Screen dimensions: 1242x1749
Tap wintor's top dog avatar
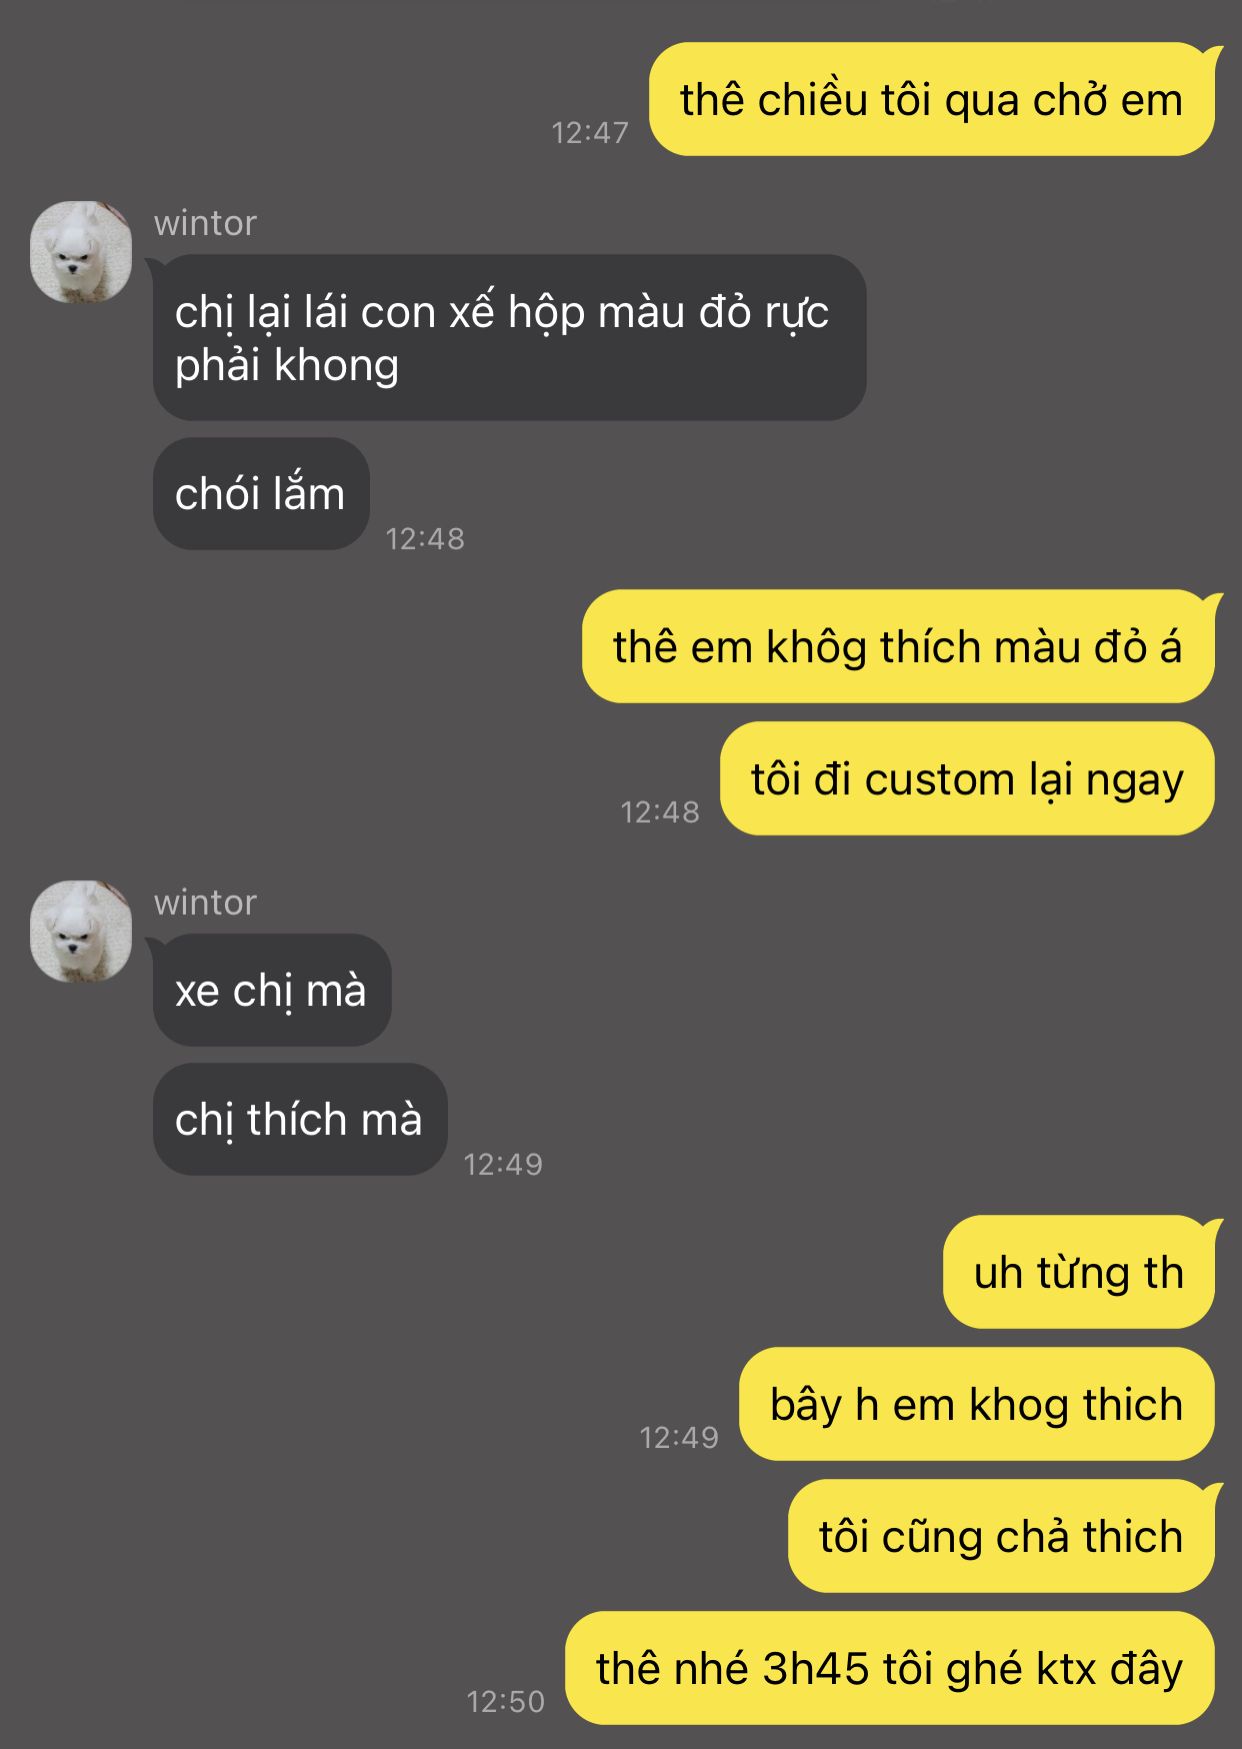(x=81, y=252)
